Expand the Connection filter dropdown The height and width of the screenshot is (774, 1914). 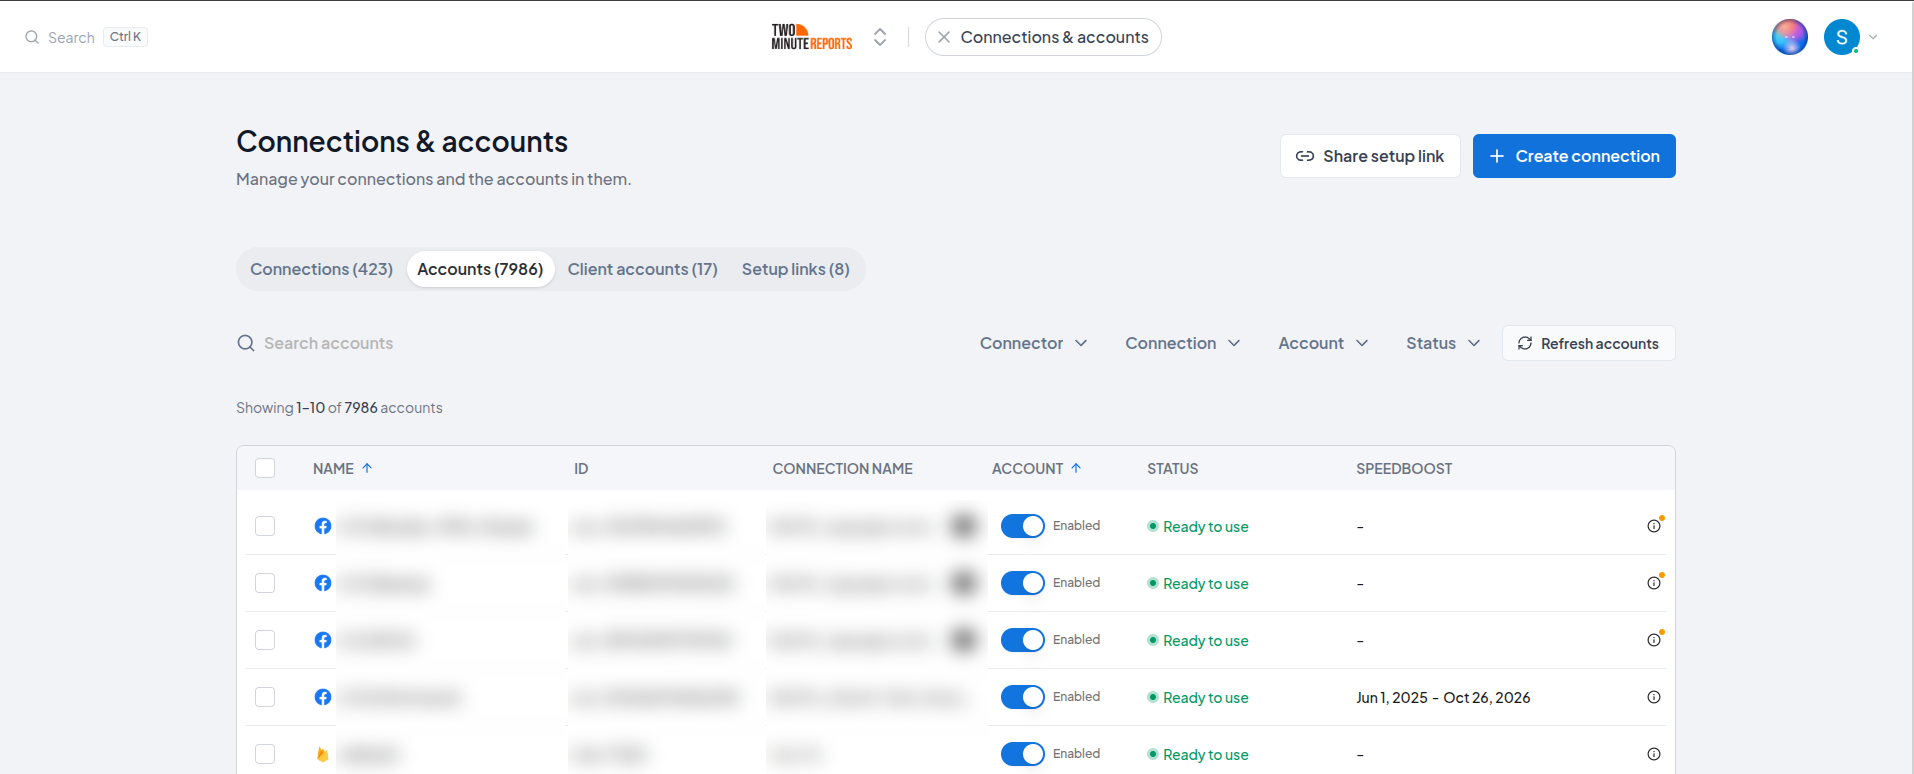pyautogui.click(x=1183, y=343)
